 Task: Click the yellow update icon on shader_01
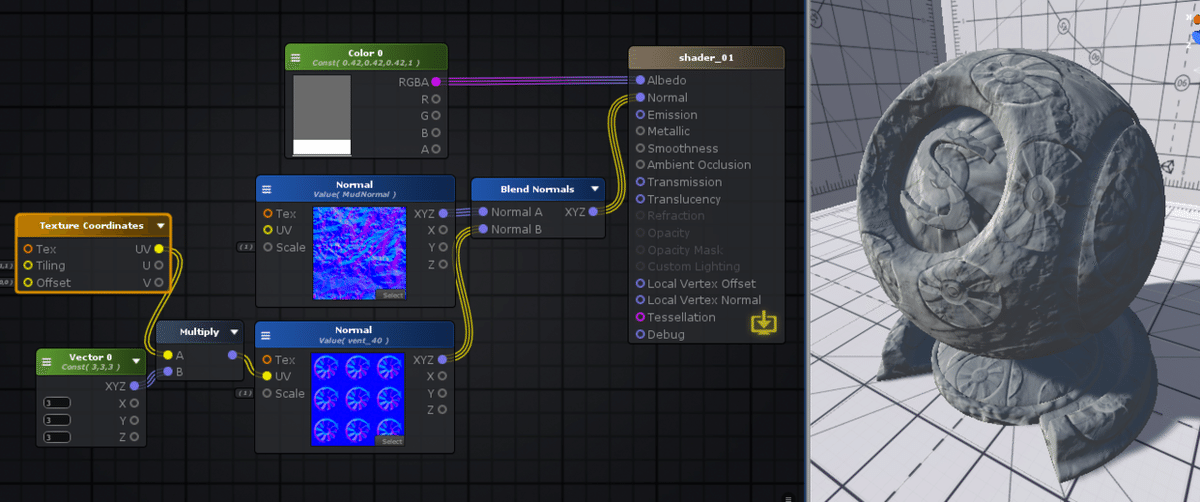(763, 322)
